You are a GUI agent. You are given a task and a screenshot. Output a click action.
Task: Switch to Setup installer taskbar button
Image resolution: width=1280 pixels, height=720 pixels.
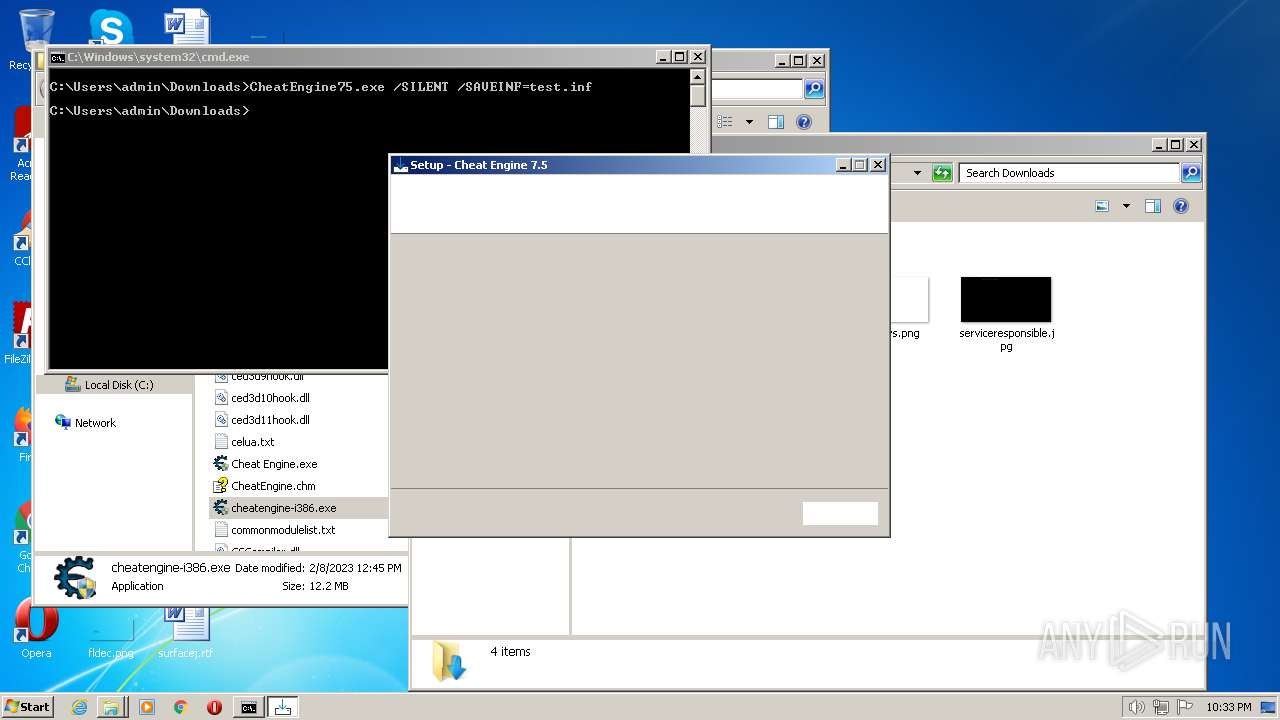[x=282, y=707]
